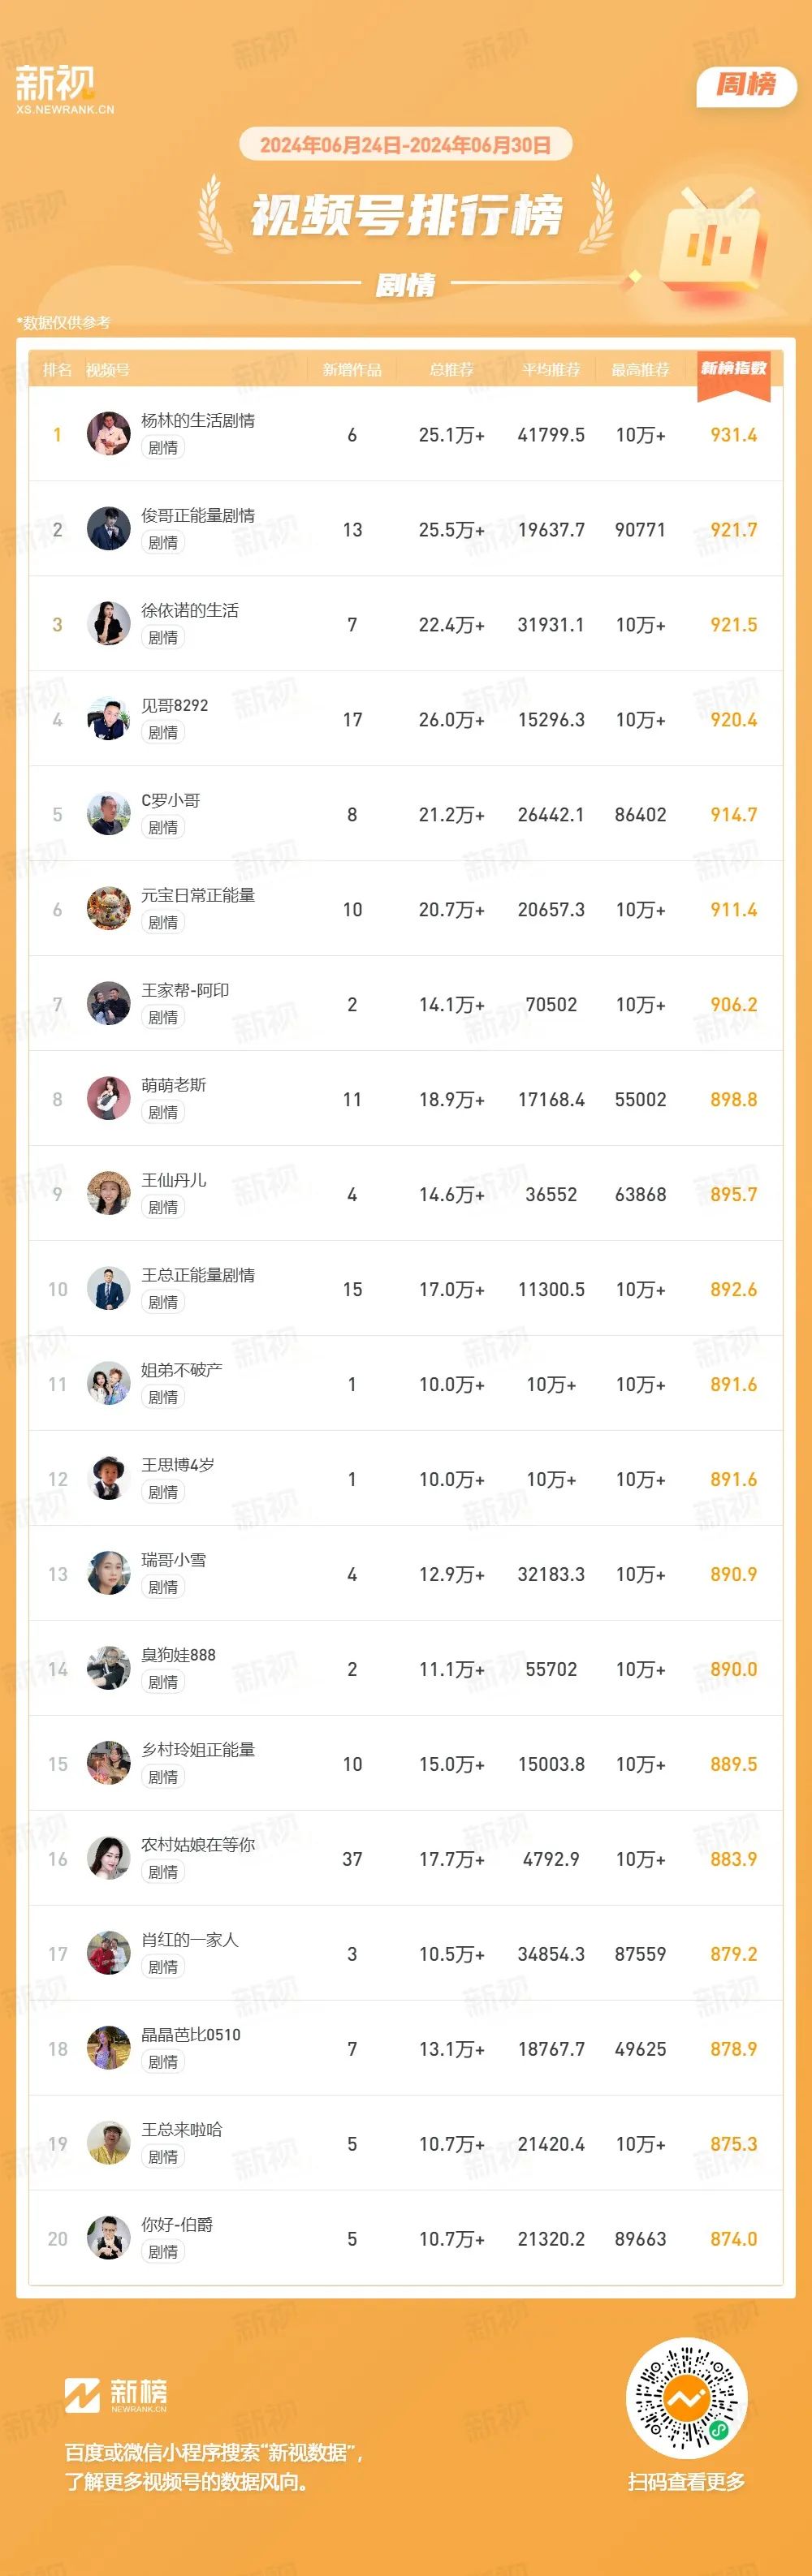Open 姐弟不破产 avatar thumbnail
The height and width of the screenshot is (2576, 812).
108,1384
